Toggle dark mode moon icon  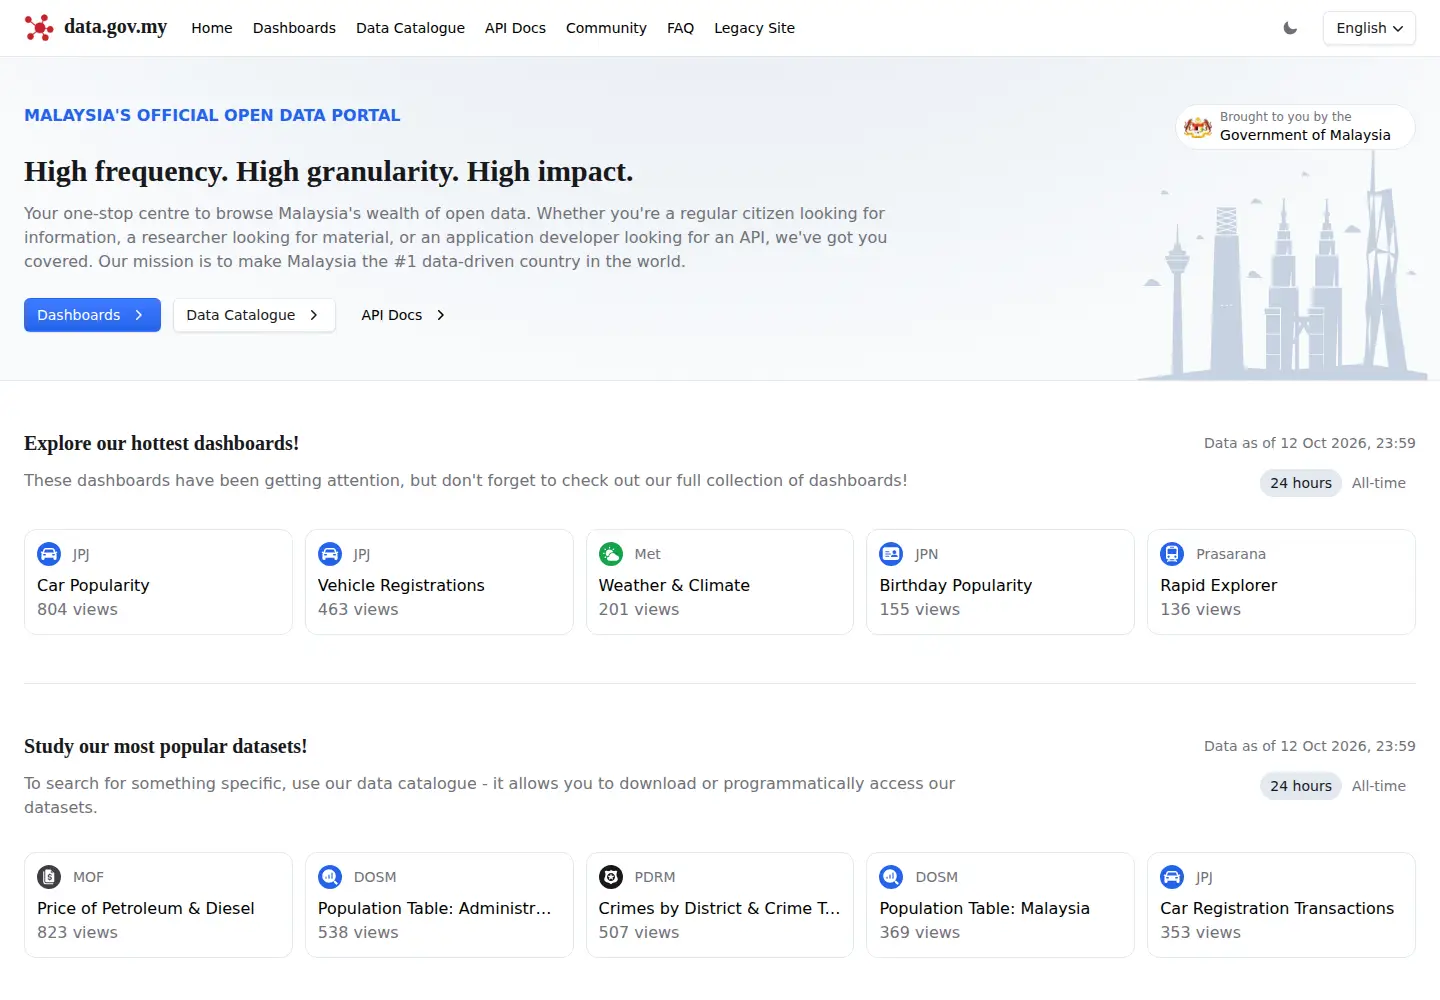pos(1290,28)
